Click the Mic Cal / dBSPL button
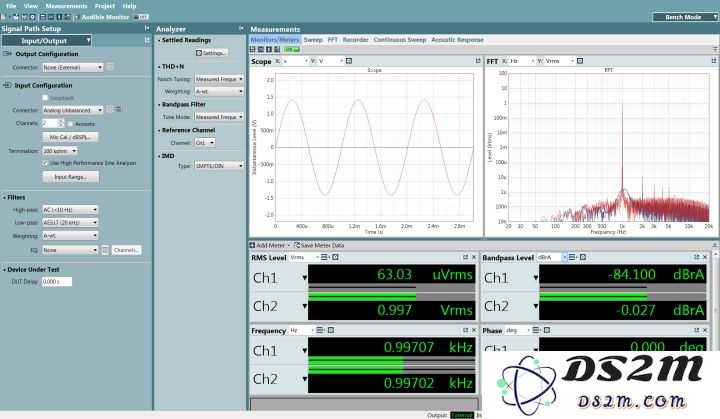 (x=70, y=137)
